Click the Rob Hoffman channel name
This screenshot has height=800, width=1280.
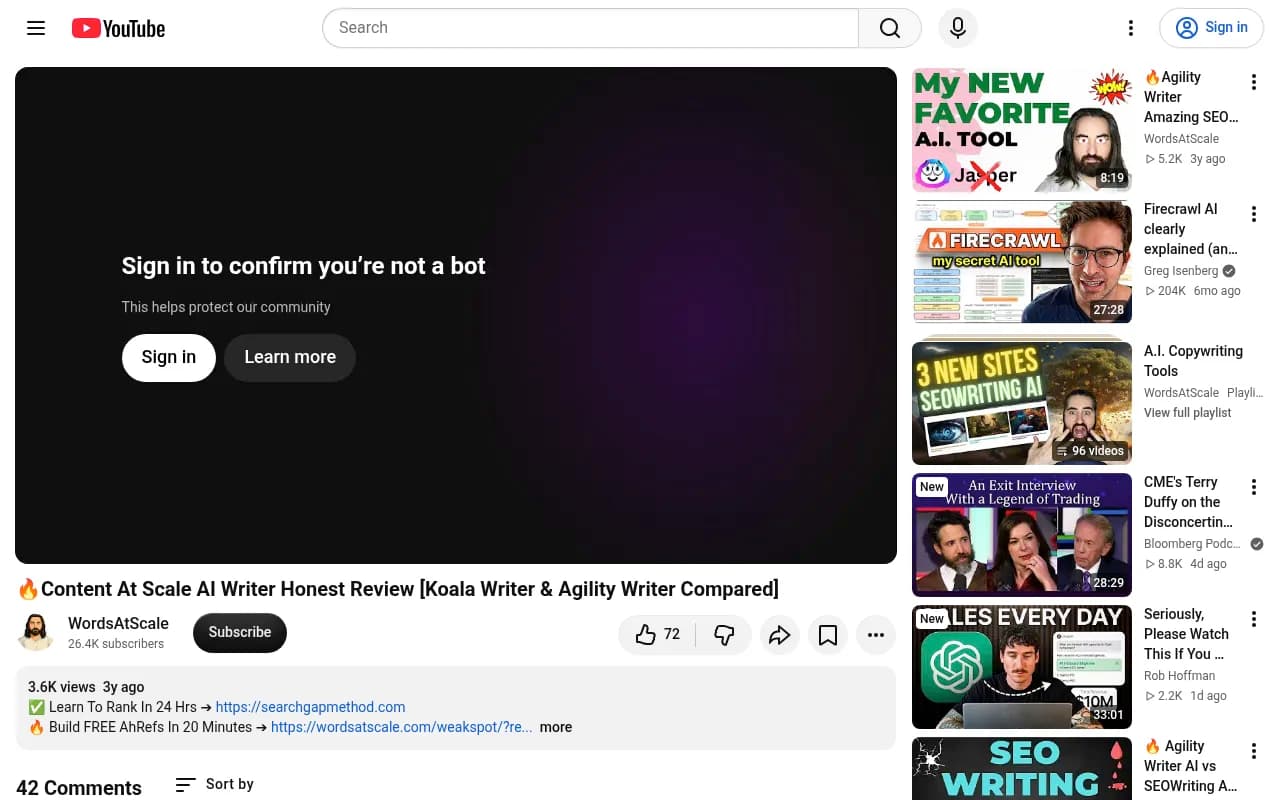pyautogui.click(x=1180, y=676)
